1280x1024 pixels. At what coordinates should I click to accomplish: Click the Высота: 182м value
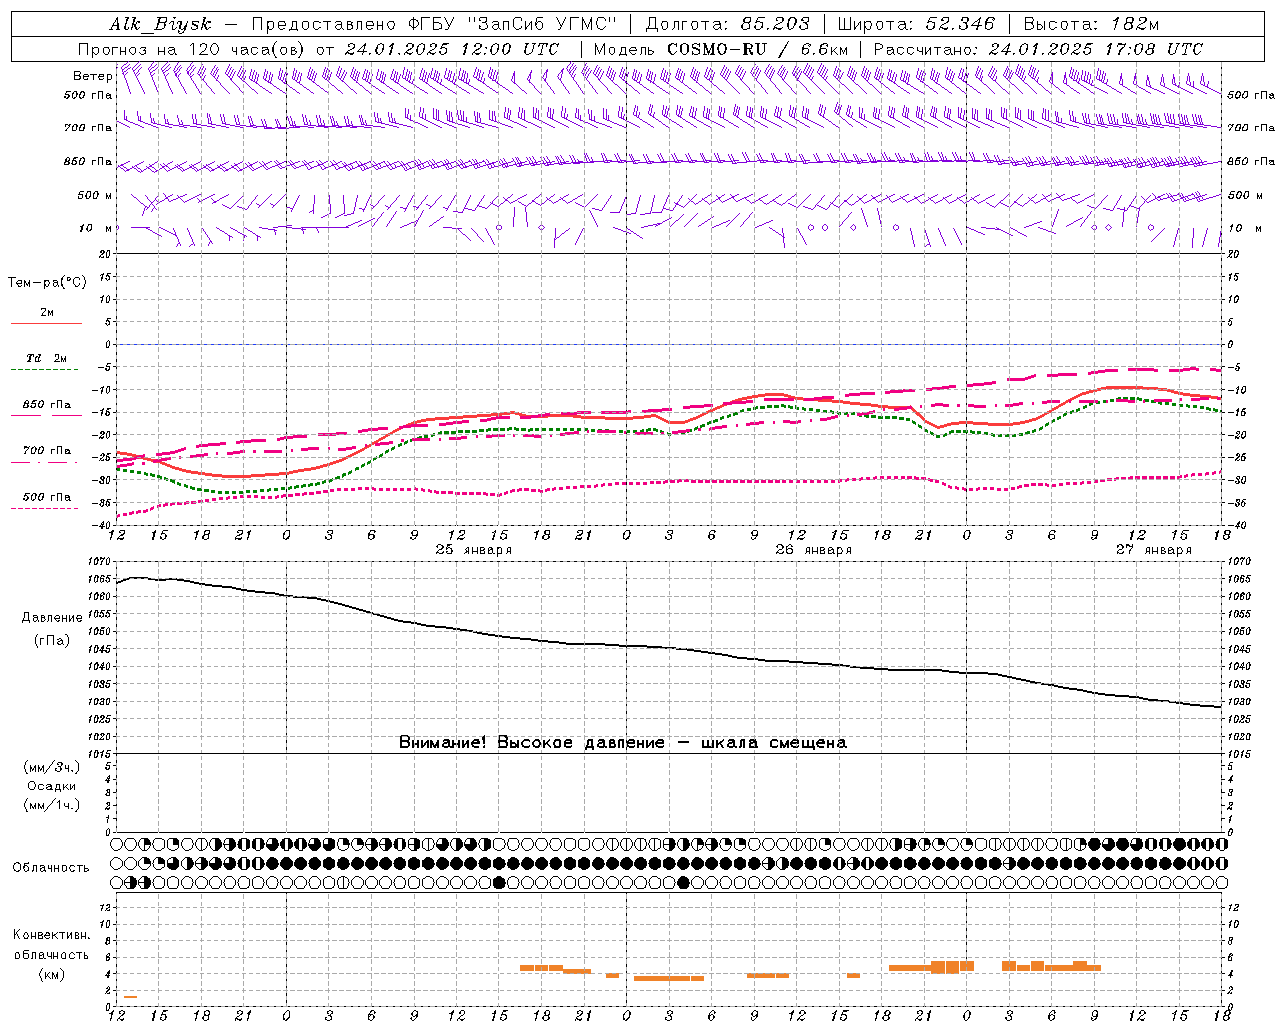(x=1091, y=24)
